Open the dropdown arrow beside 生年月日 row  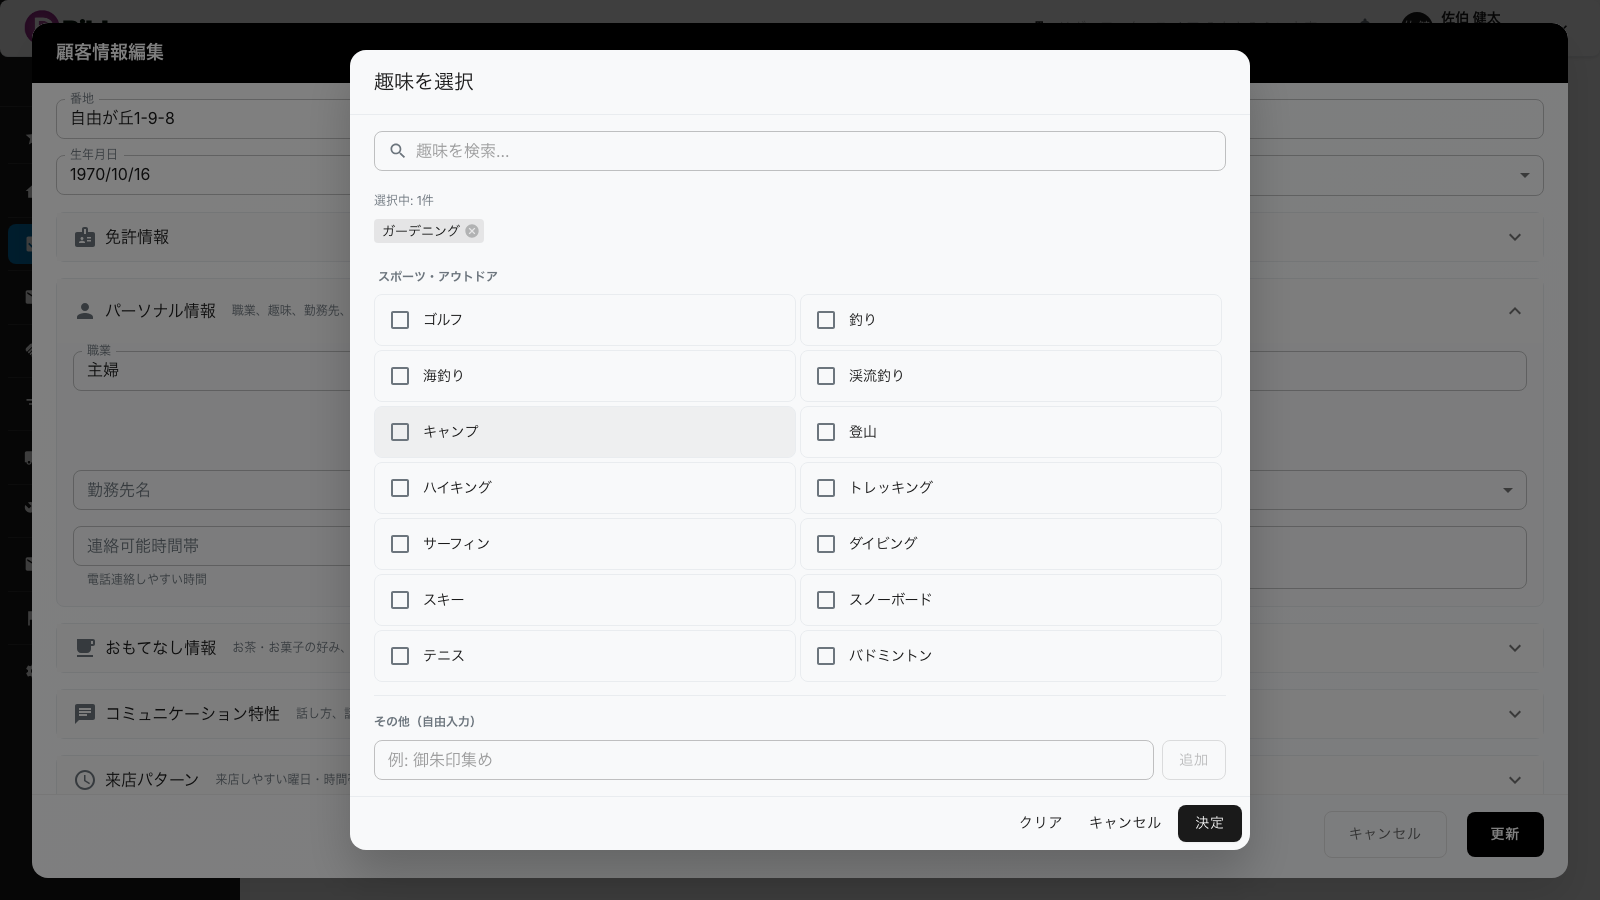point(1525,175)
